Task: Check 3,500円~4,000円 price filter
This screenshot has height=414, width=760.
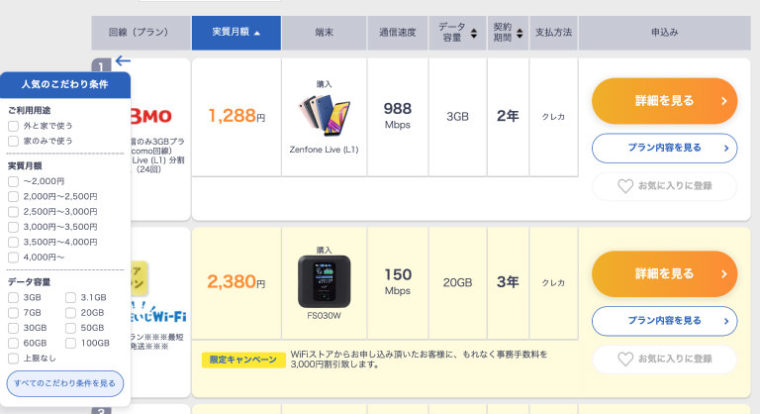Action: click(x=13, y=242)
